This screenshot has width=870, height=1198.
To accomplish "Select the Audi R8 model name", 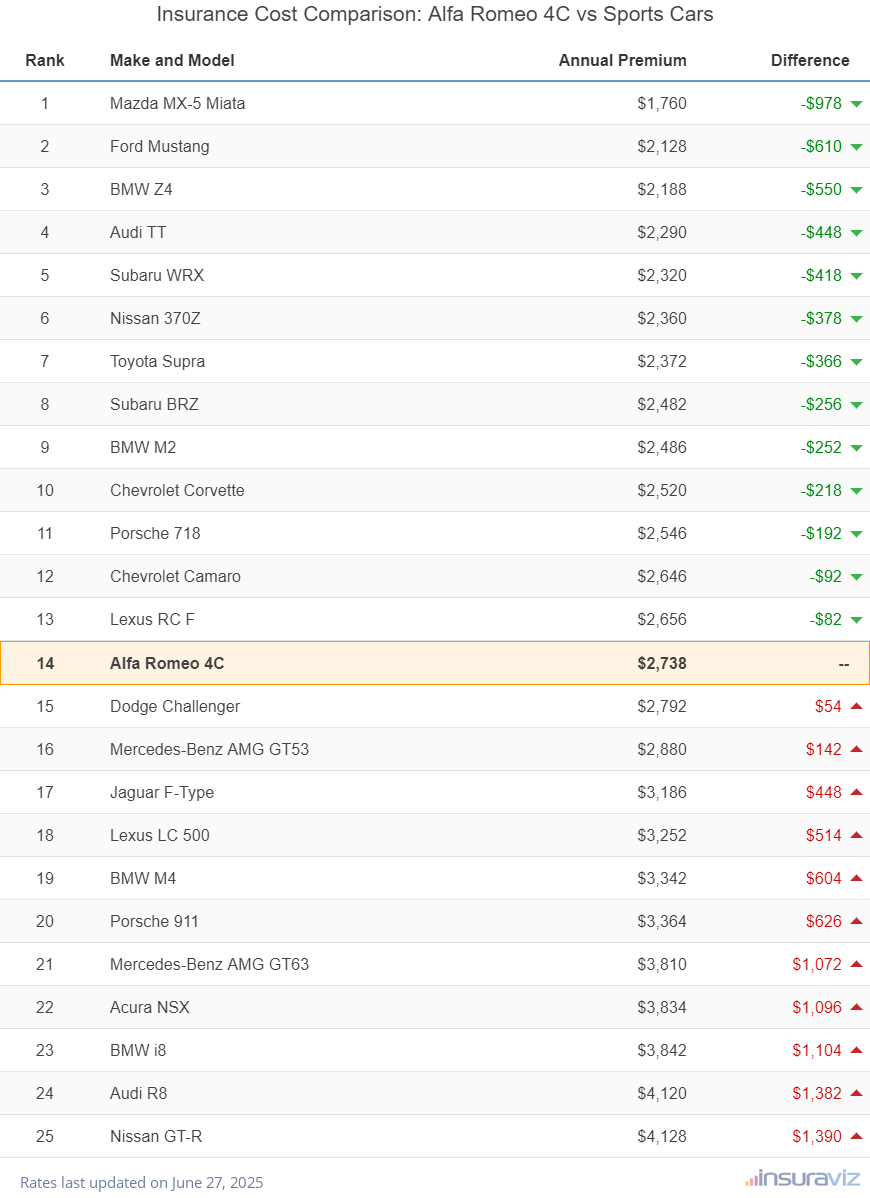I will point(138,1093).
